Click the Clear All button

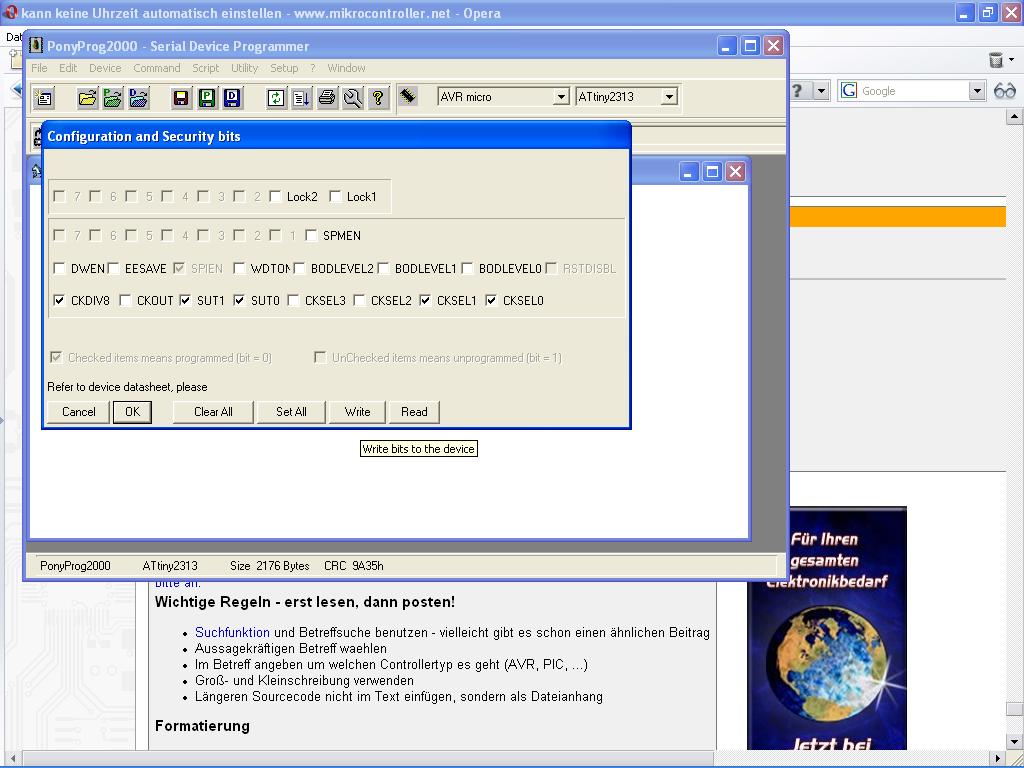tap(213, 412)
